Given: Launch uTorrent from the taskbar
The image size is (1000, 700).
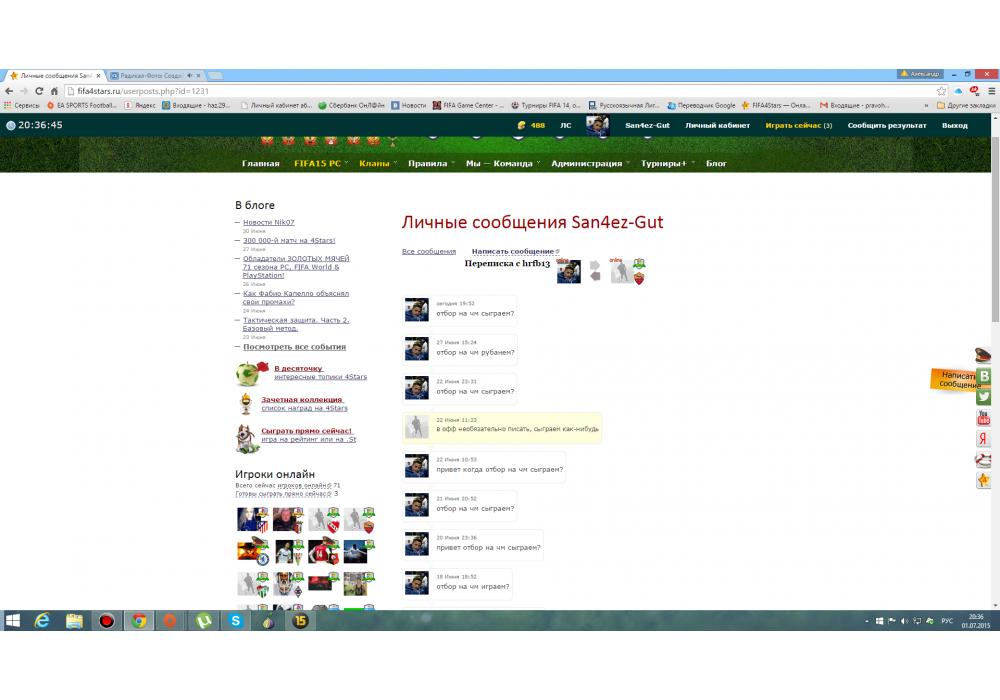Looking at the screenshot, I should 203,621.
